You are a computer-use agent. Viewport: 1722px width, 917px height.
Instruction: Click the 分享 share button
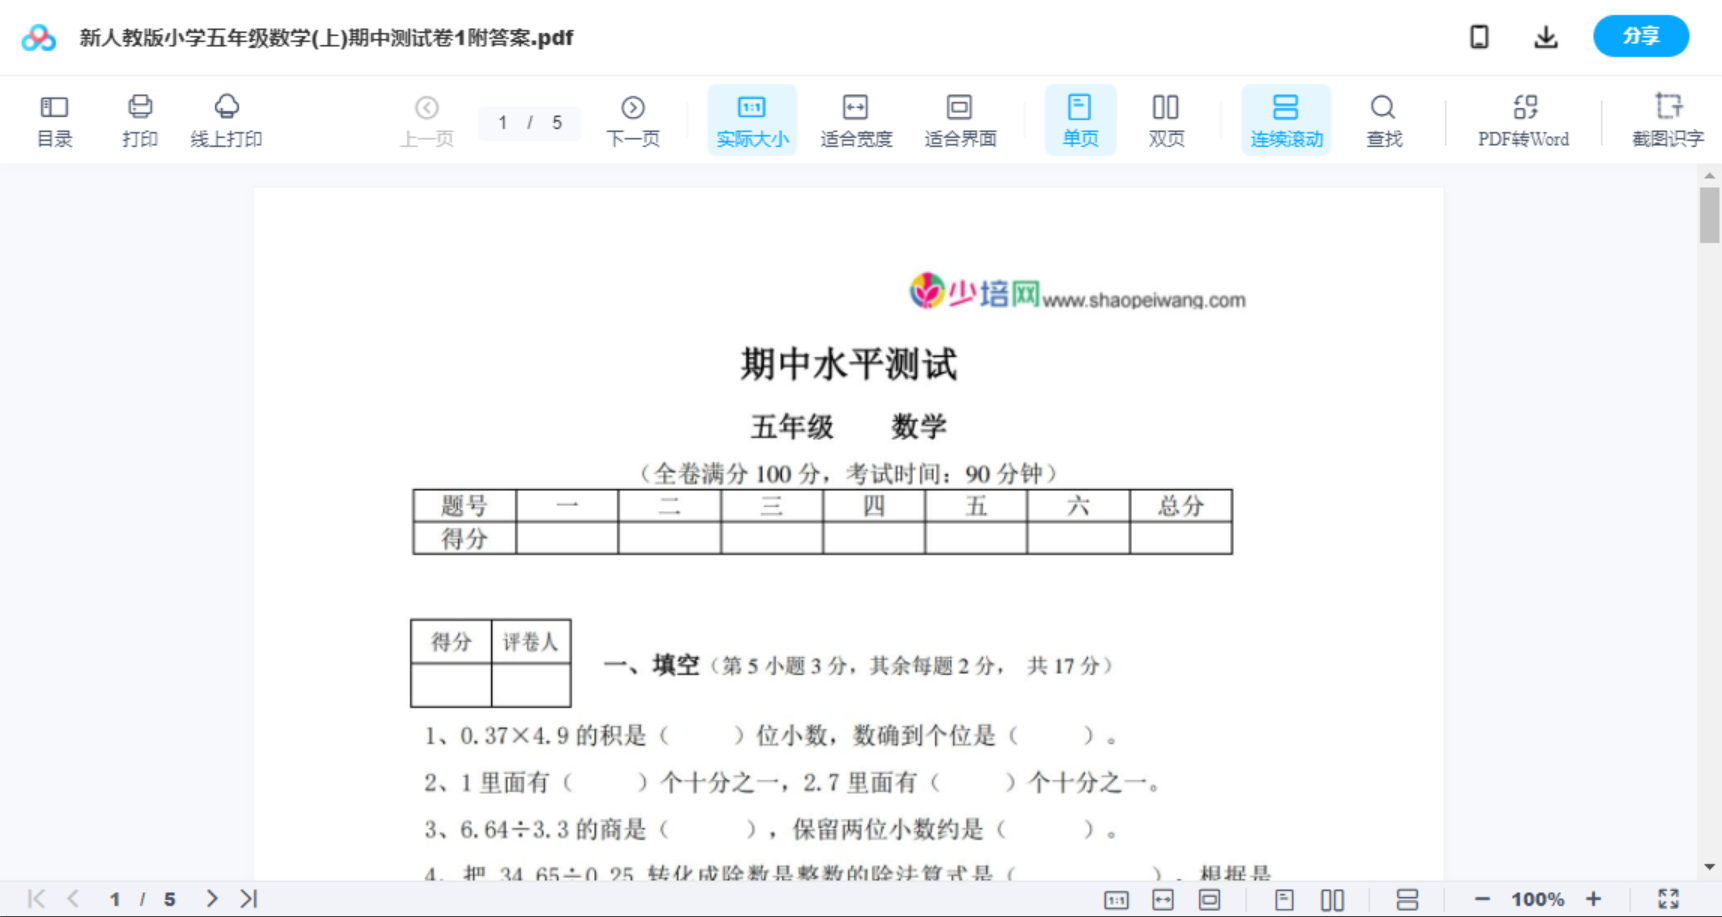1640,36
